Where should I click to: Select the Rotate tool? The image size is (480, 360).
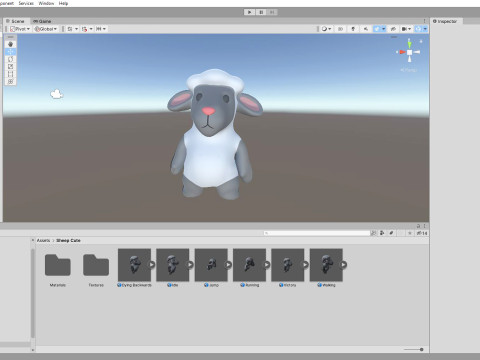point(10,59)
